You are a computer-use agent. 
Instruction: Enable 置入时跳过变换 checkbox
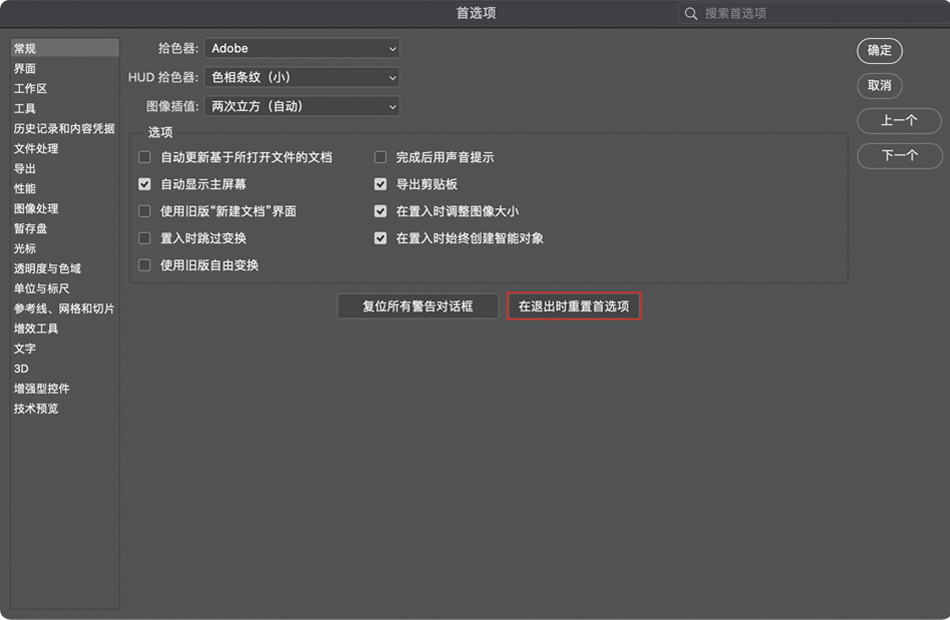[x=144, y=238]
